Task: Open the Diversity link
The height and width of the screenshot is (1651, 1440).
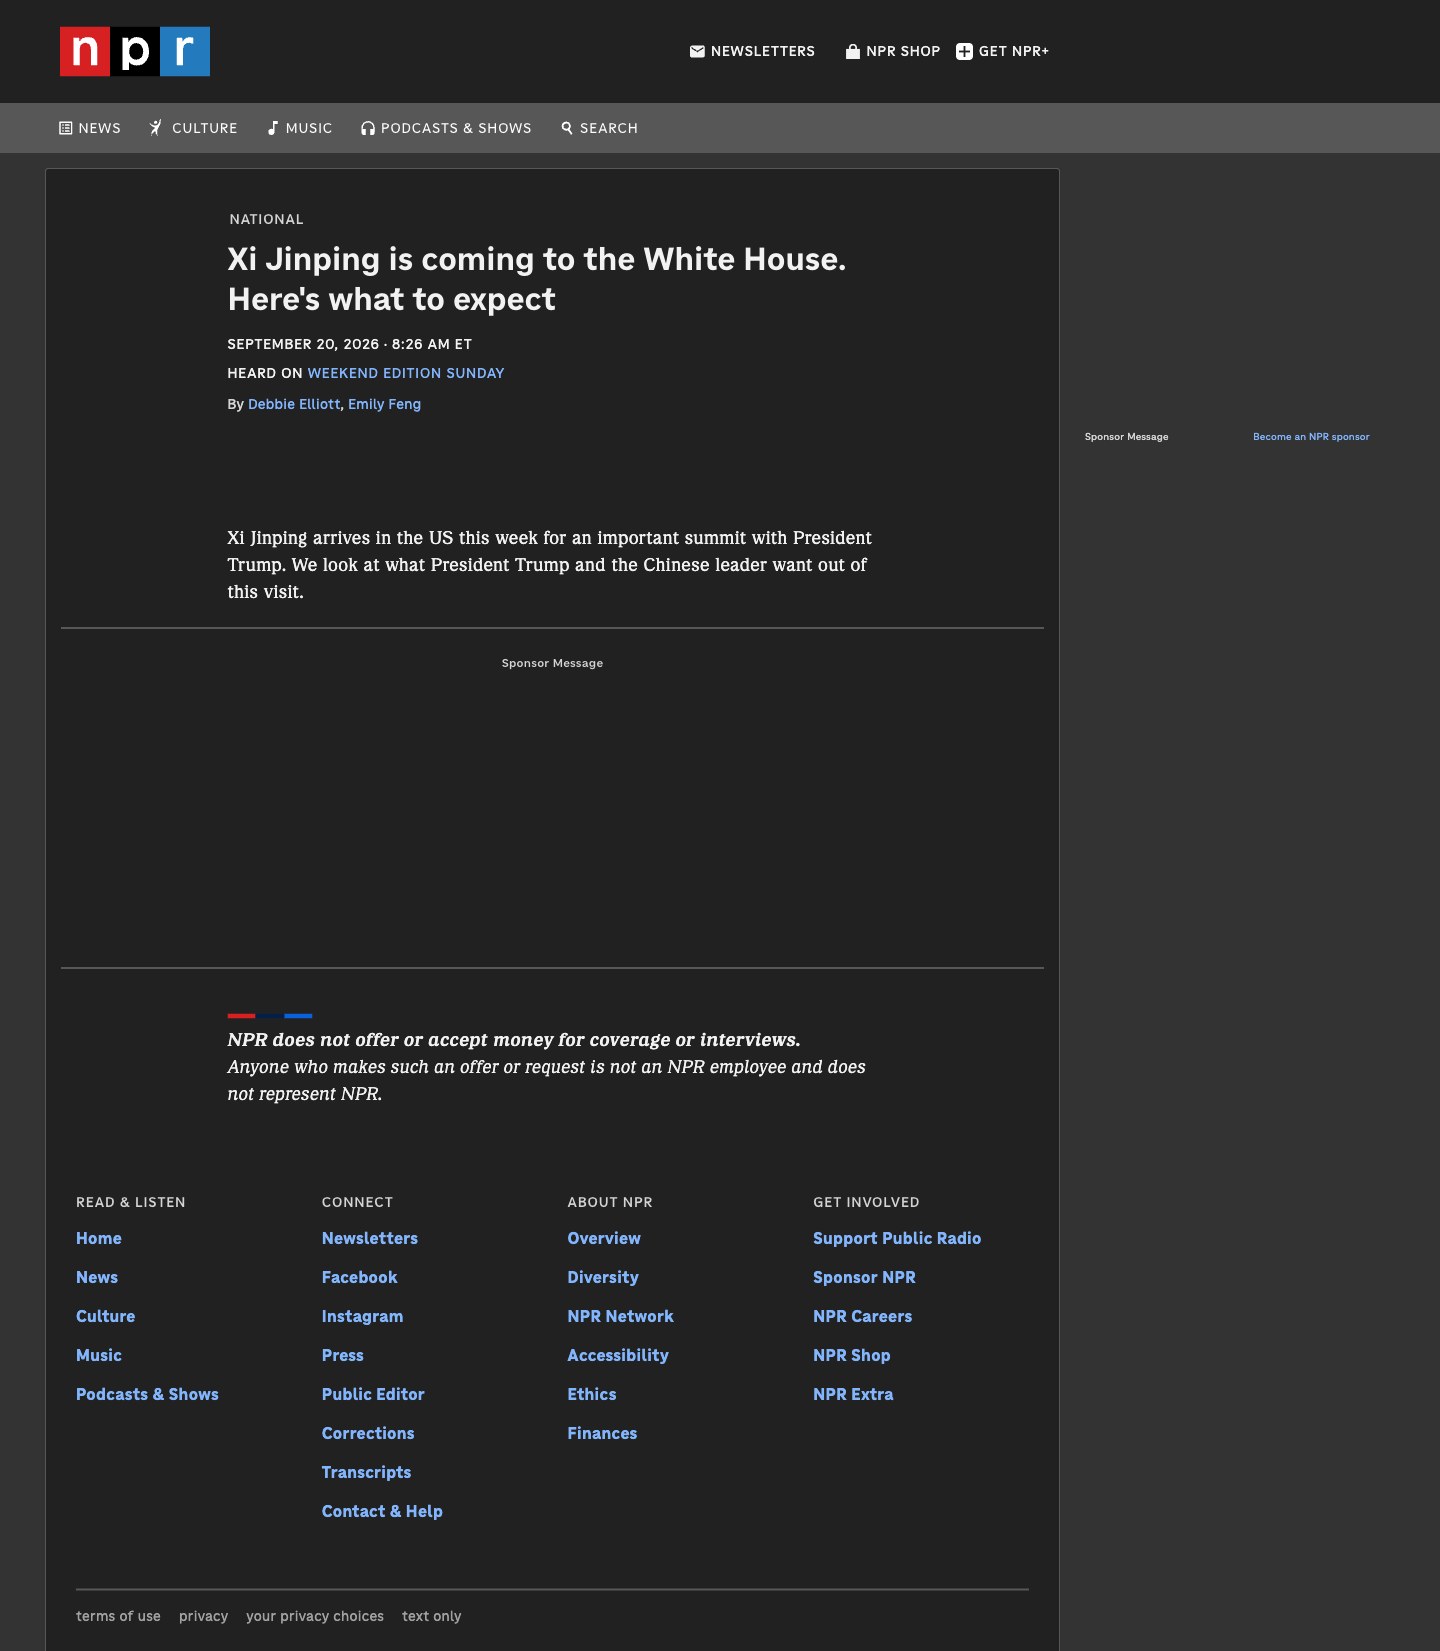Action: [x=603, y=1277]
